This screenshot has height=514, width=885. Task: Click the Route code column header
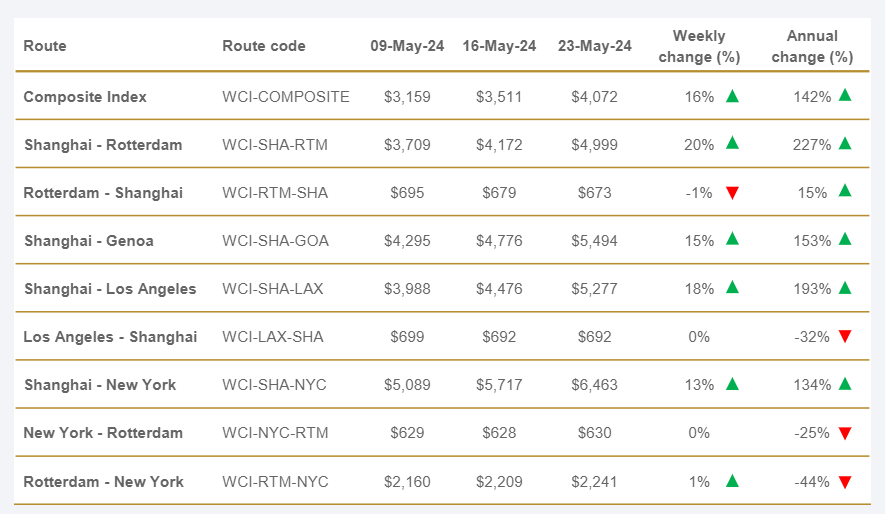[x=264, y=46]
